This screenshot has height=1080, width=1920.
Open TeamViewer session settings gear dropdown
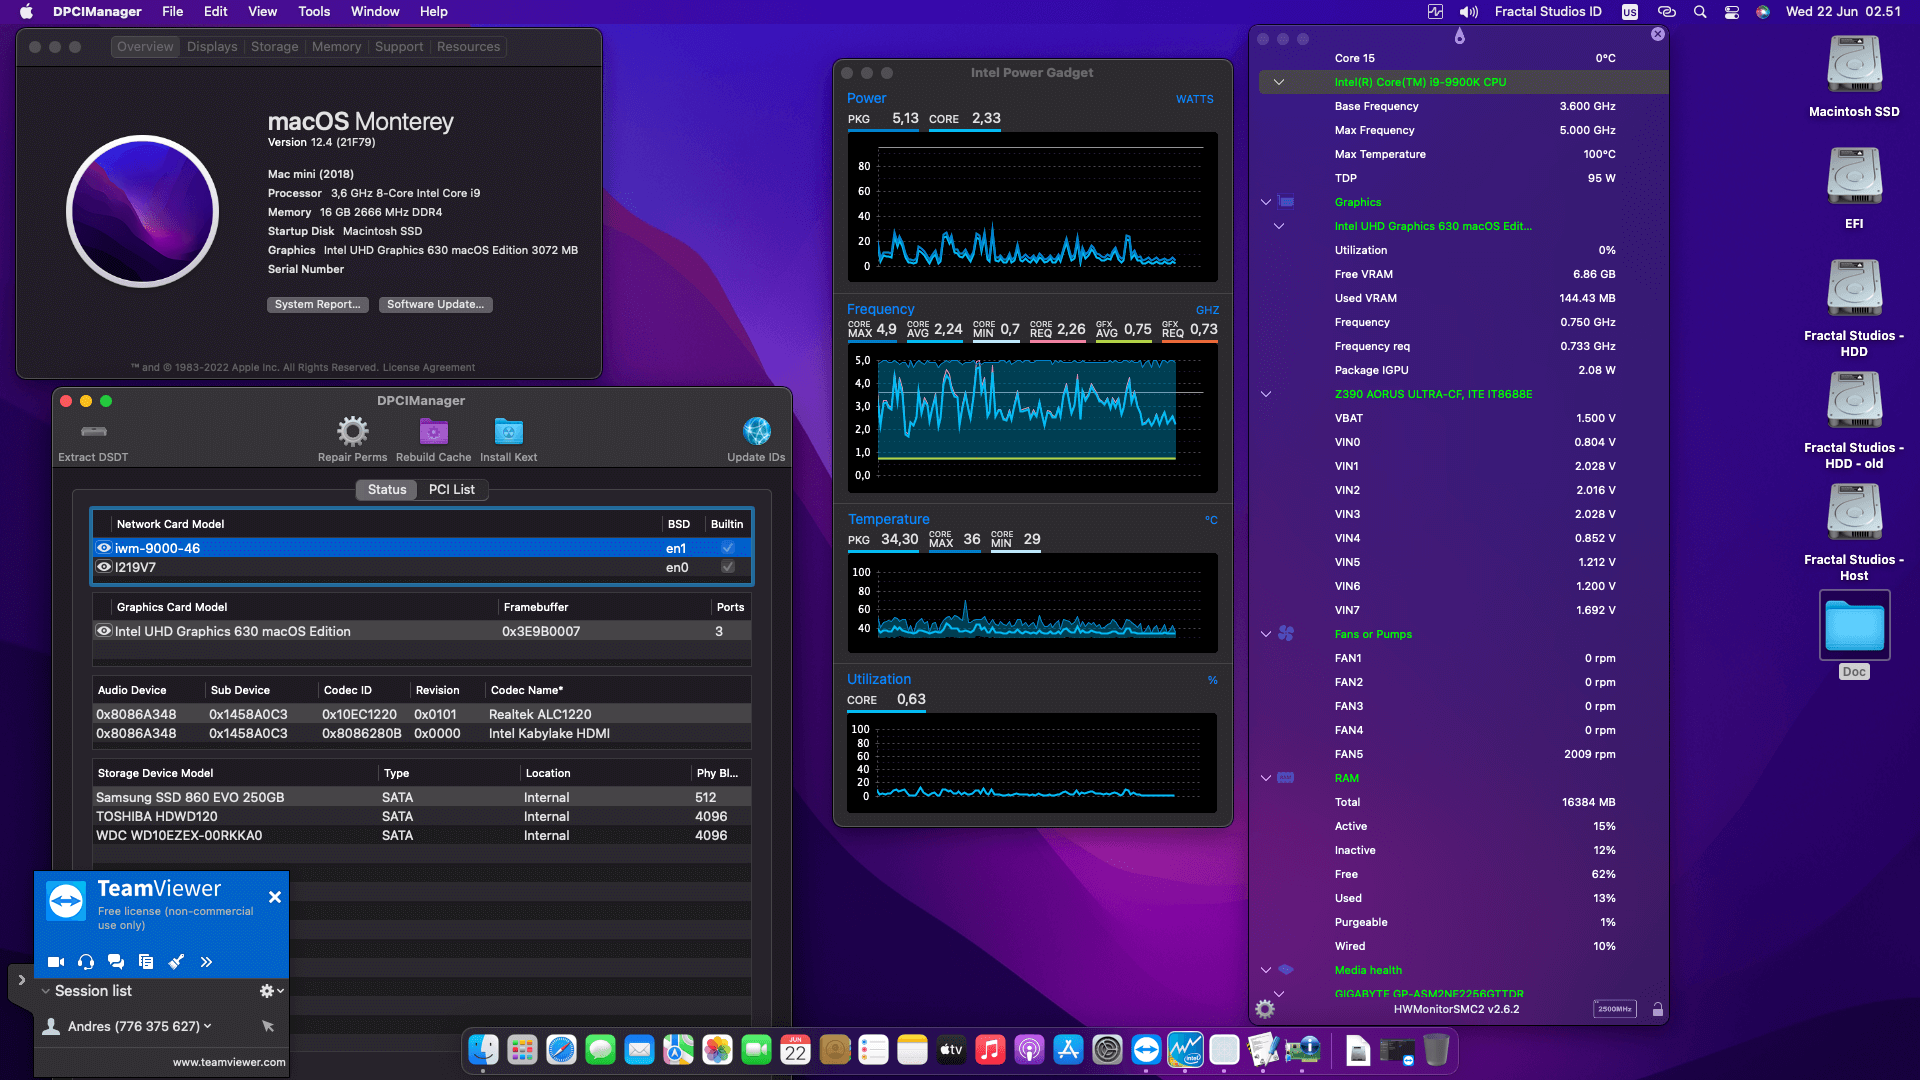271,991
